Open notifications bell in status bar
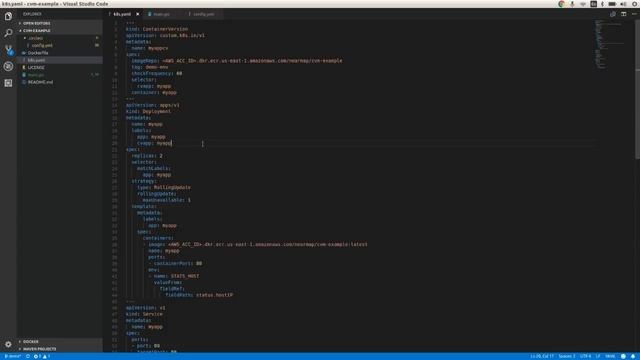This screenshot has height=360, width=640. pos(633,356)
